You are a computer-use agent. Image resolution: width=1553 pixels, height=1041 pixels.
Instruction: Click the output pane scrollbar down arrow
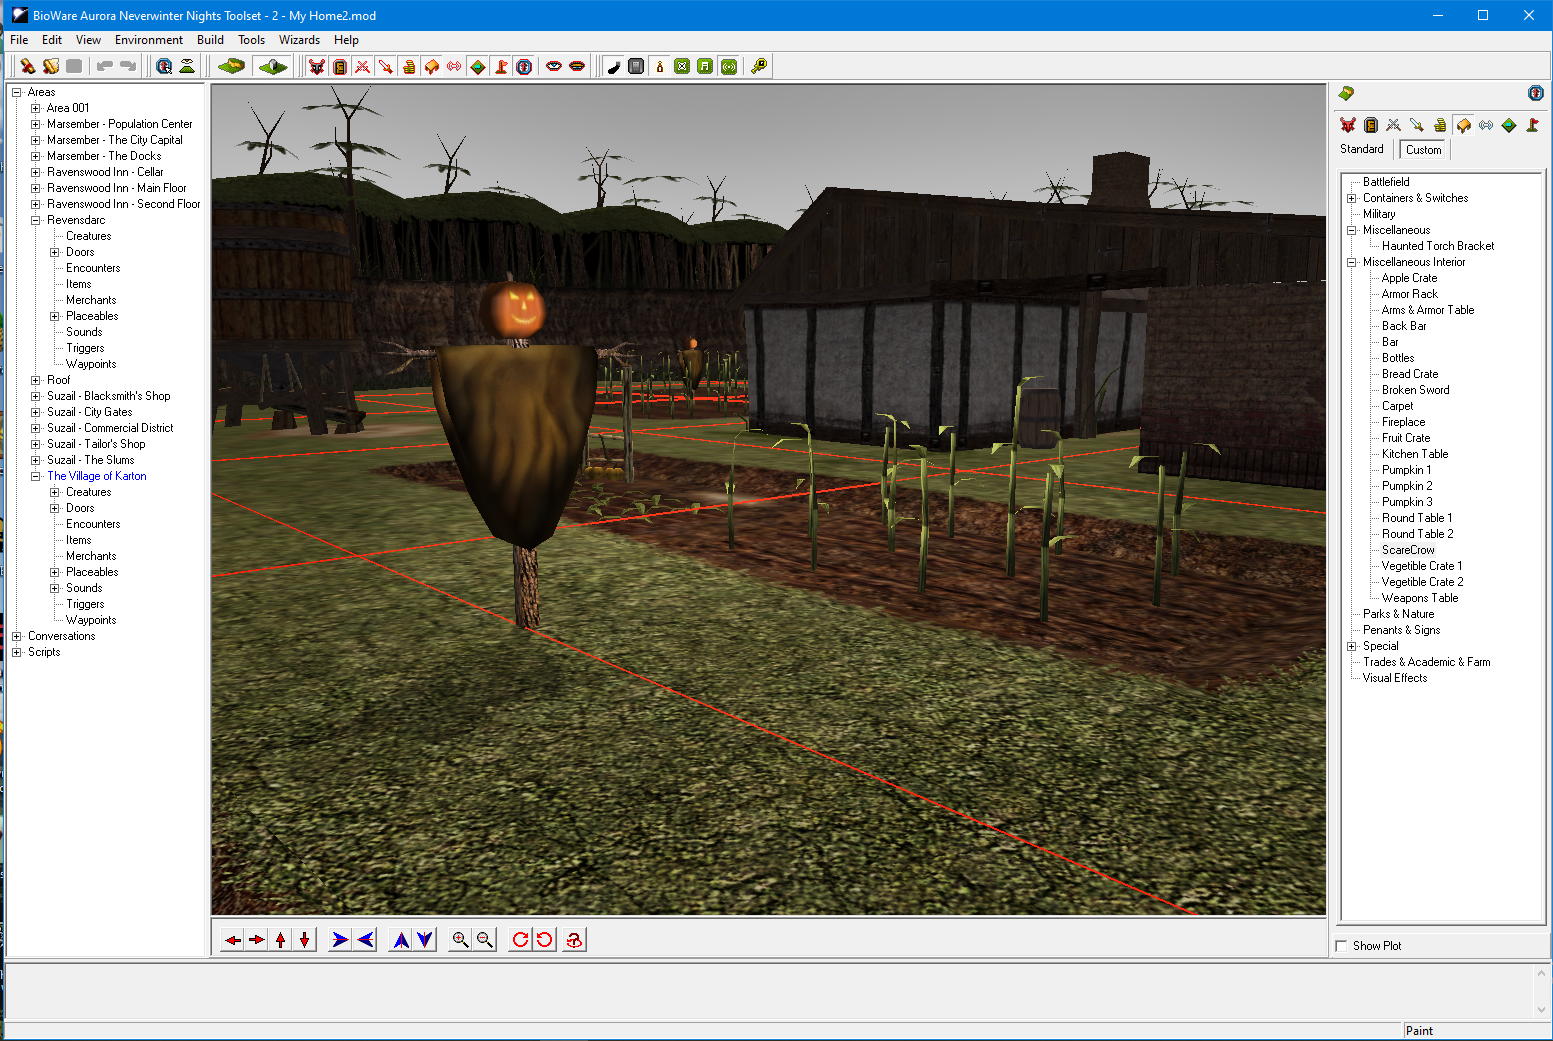pyautogui.click(x=1541, y=1009)
